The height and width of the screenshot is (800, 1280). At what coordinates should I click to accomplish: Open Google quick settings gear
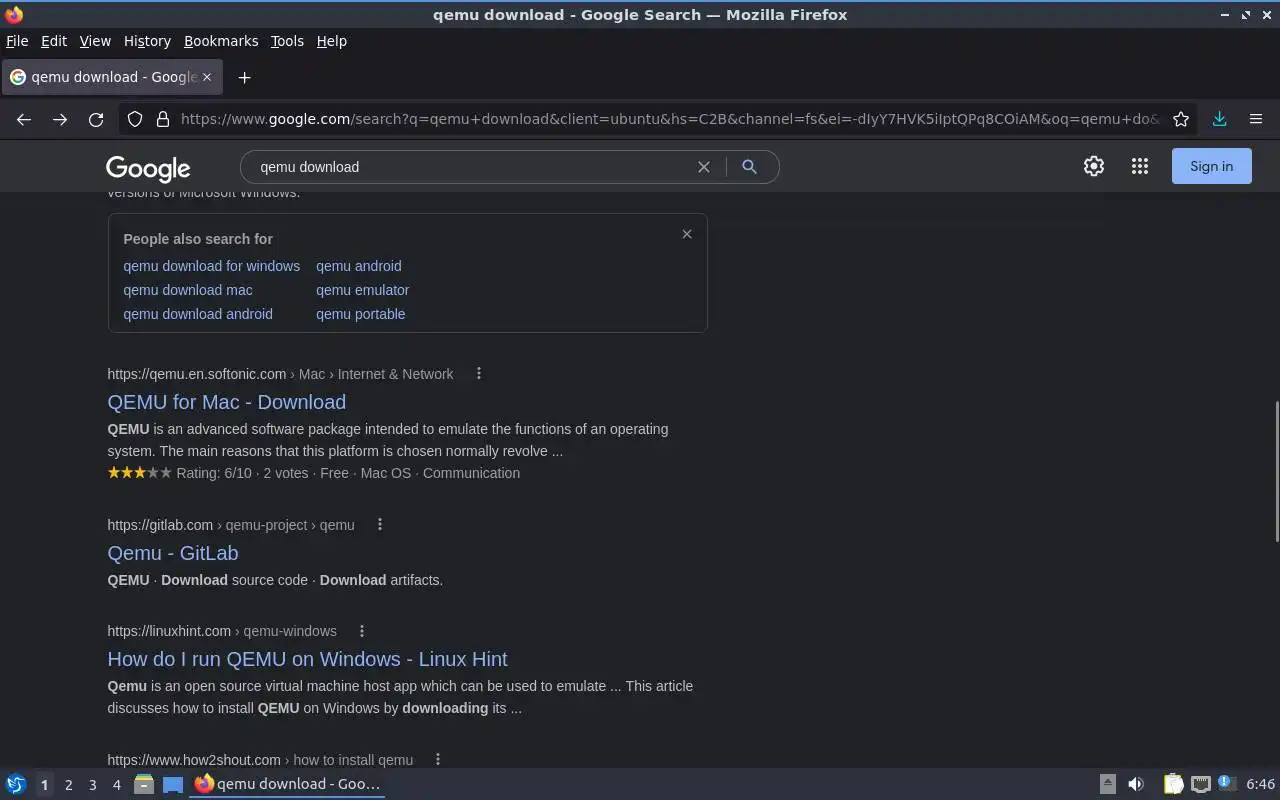[x=1094, y=167]
